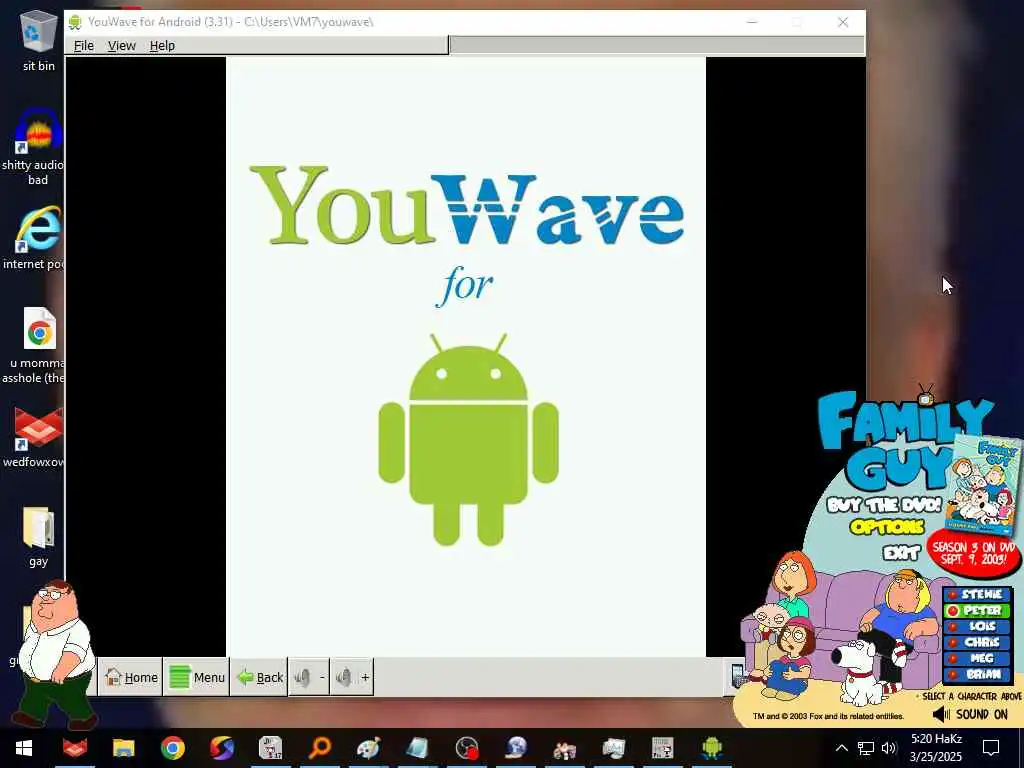The height and width of the screenshot is (768, 1024).
Task: Open the blue notebook taskbar app
Action: pos(418,748)
